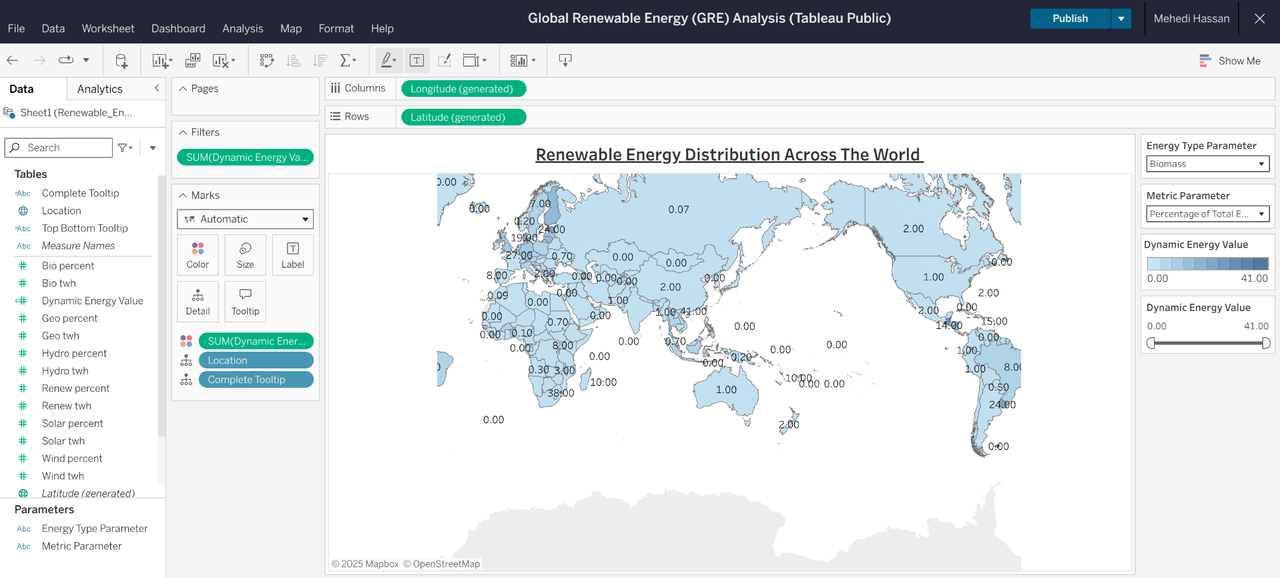Screen dimensions: 1280x578
Task: Click the Format workbook brush icon
Action: (444, 61)
